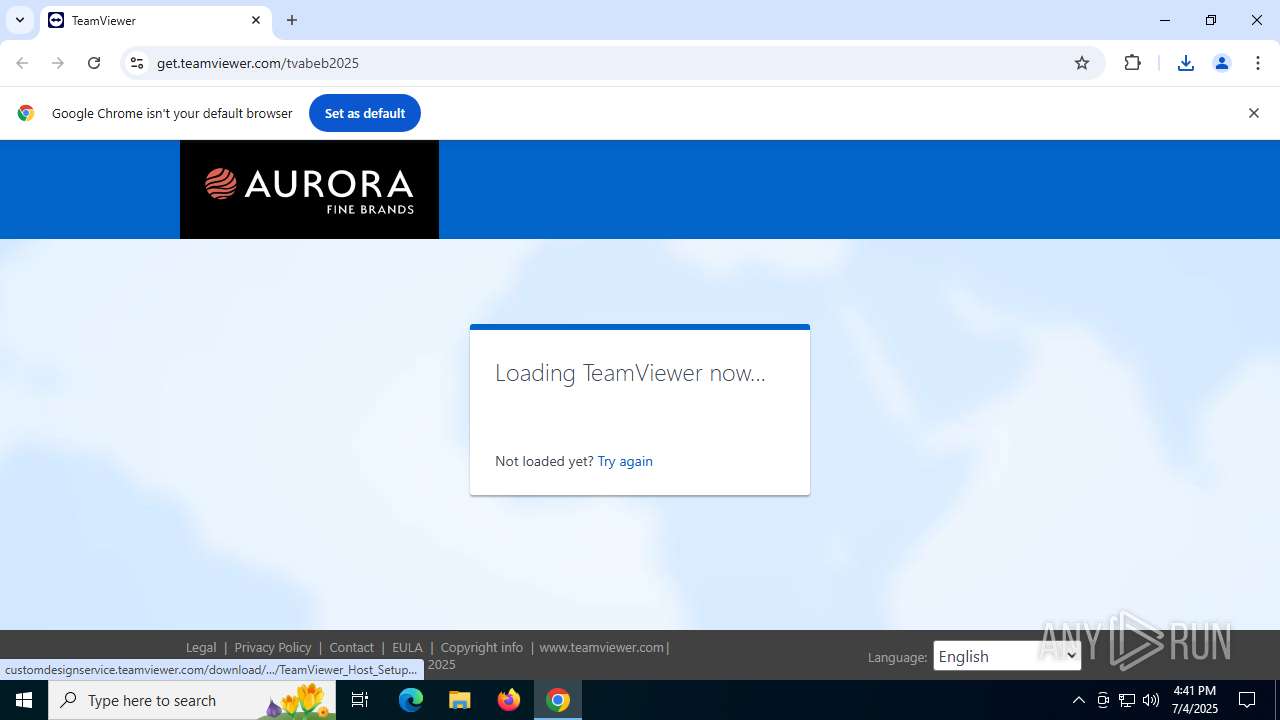Open Chrome three-dot menu
1280x720 pixels.
coord(1258,63)
